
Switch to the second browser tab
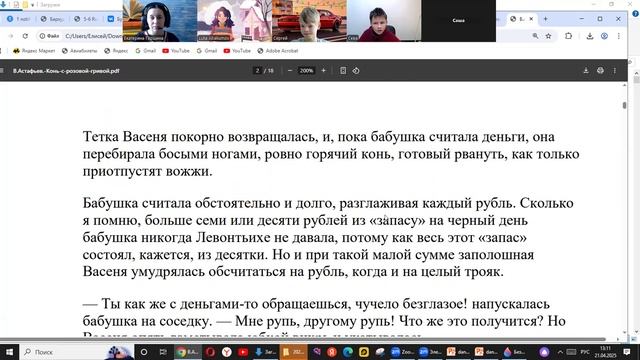(52, 19)
